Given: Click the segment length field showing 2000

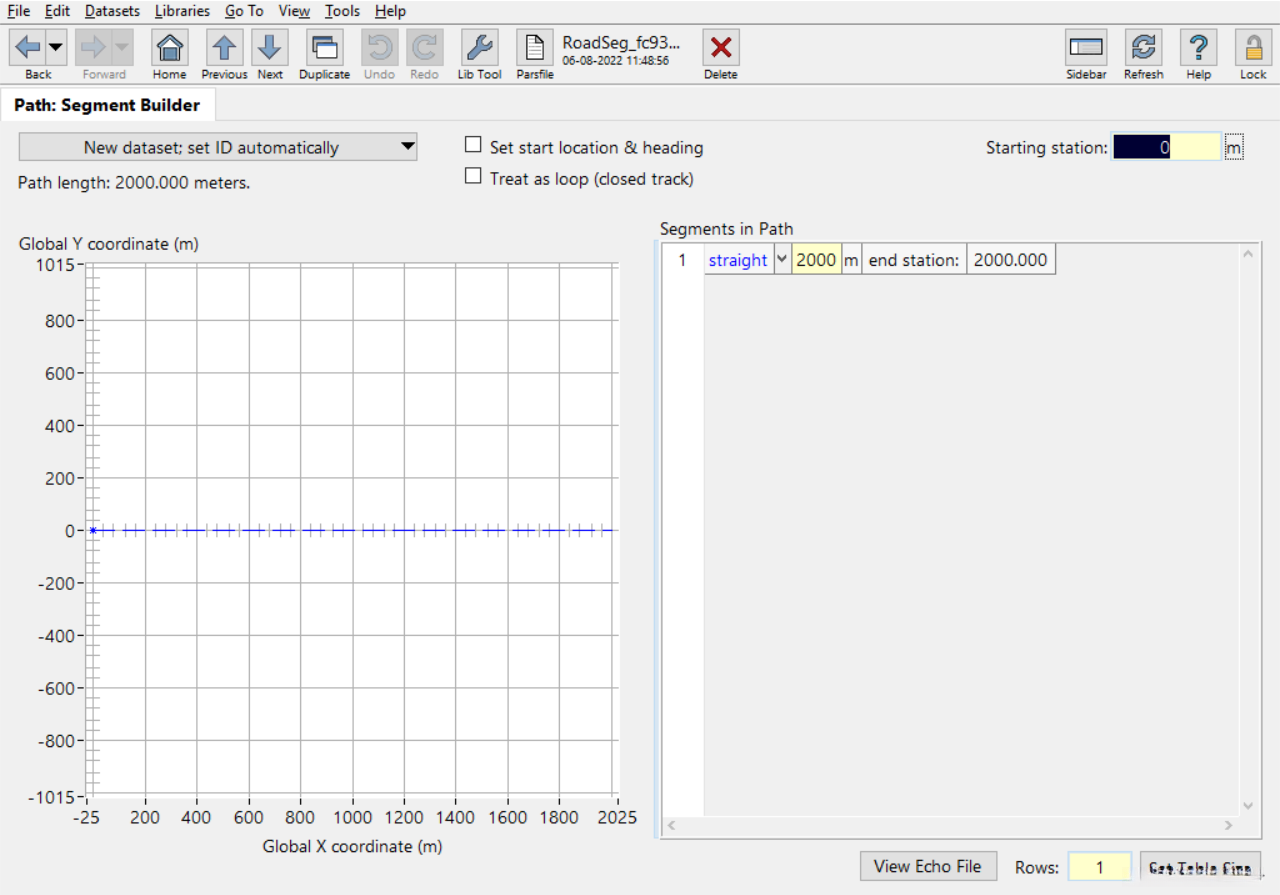Looking at the screenshot, I should coord(815,260).
